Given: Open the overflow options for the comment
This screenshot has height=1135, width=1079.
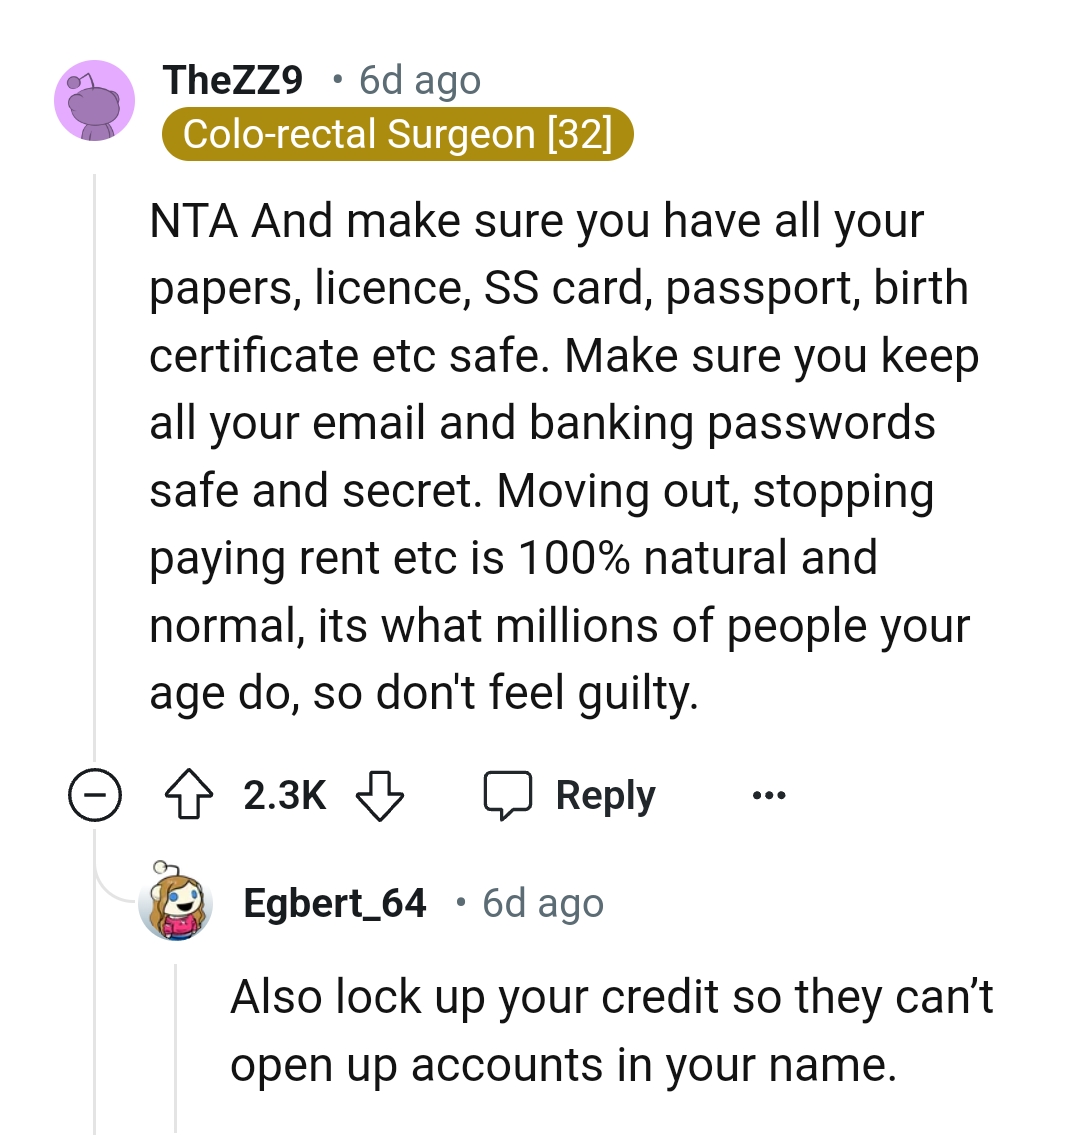Looking at the screenshot, I should point(768,794).
